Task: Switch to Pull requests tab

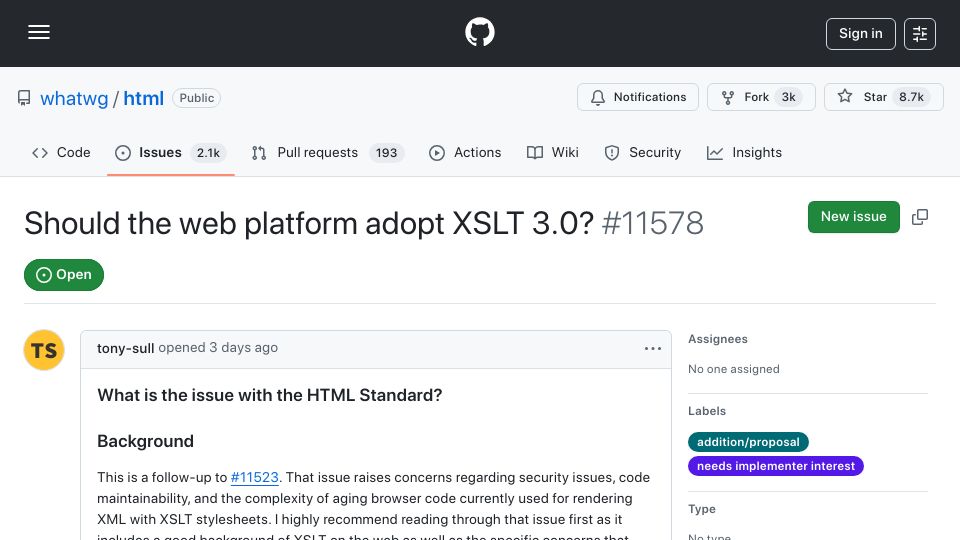Action: [x=328, y=152]
